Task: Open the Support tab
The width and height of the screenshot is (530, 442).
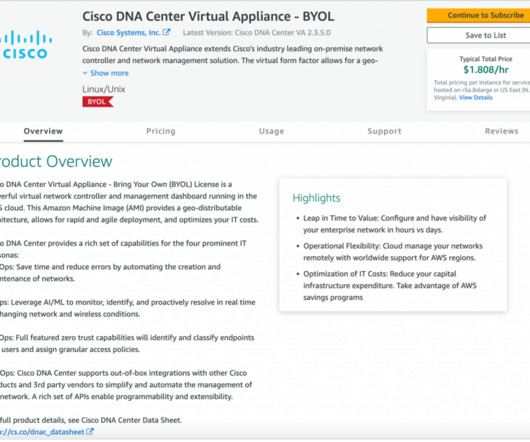Action: tap(385, 131)
